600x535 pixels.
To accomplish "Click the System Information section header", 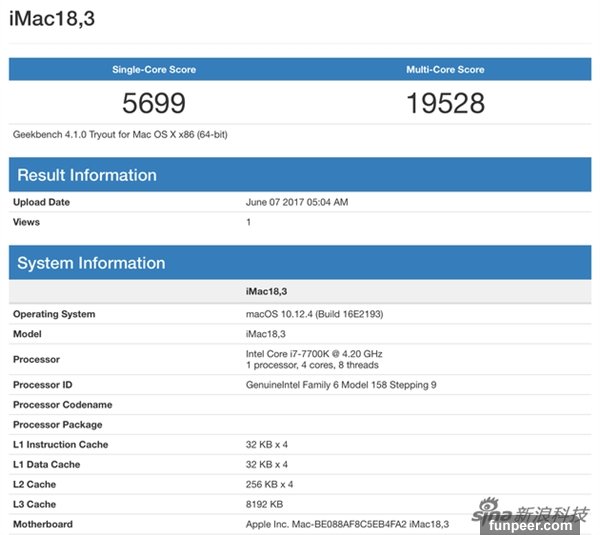I will (91, 263).
